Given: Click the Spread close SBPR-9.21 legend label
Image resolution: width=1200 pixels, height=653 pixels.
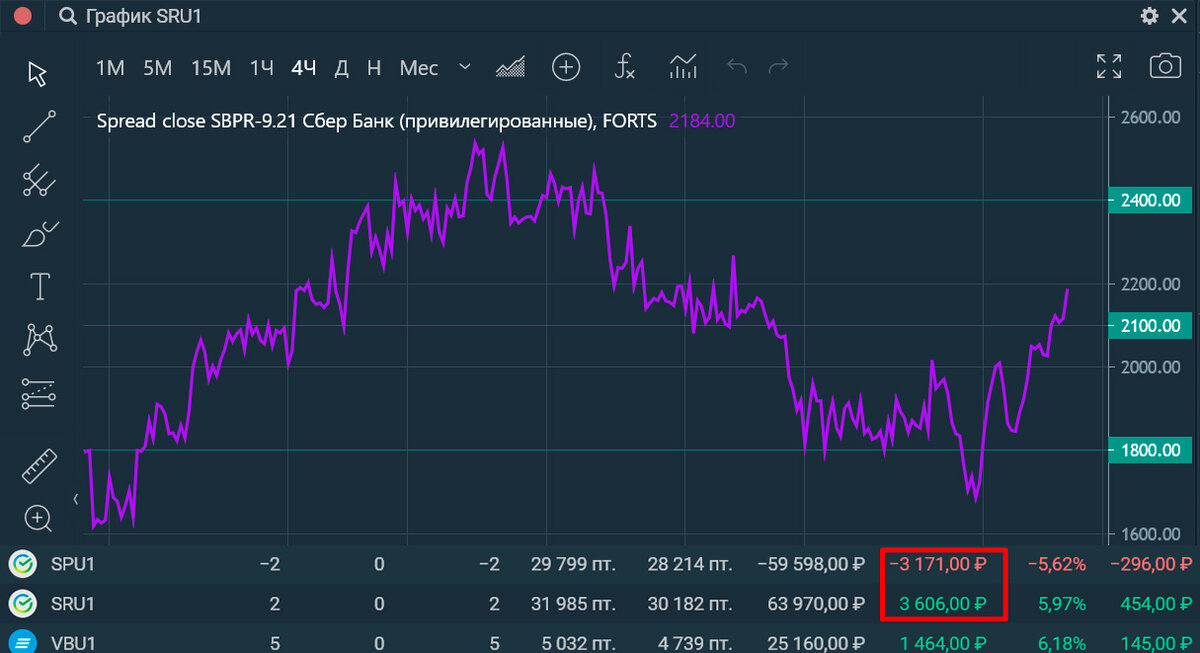Looking at the screenshot, I should 376,121.
